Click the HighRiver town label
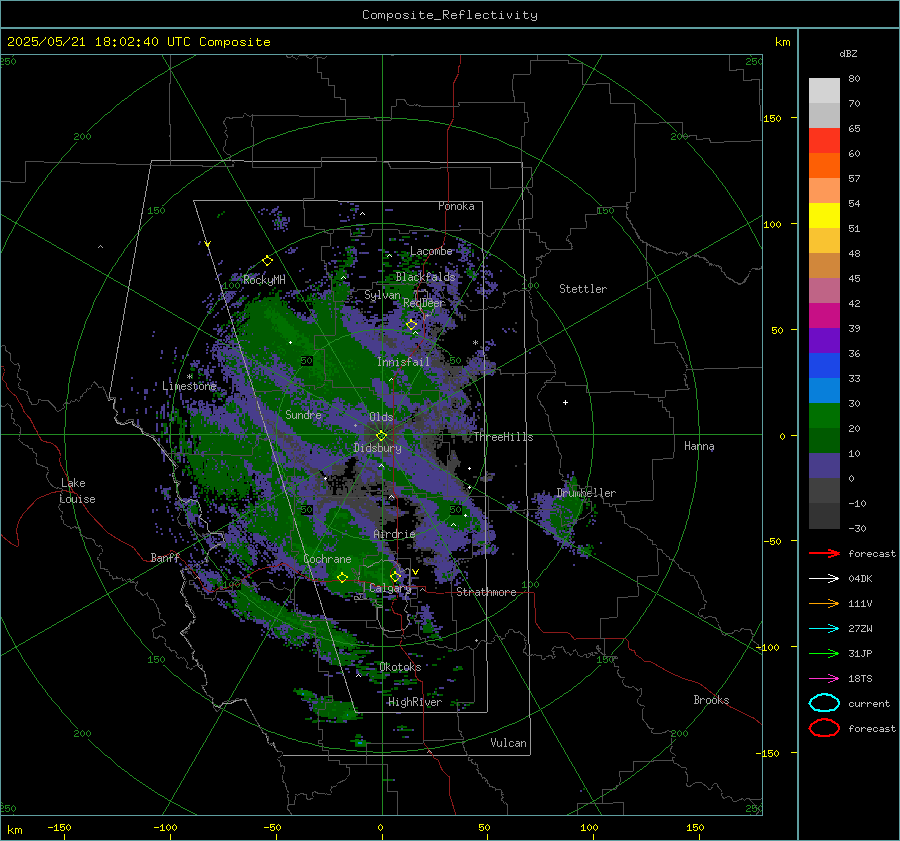The height and width of the screenshot is (841, 900). (415, 702)
